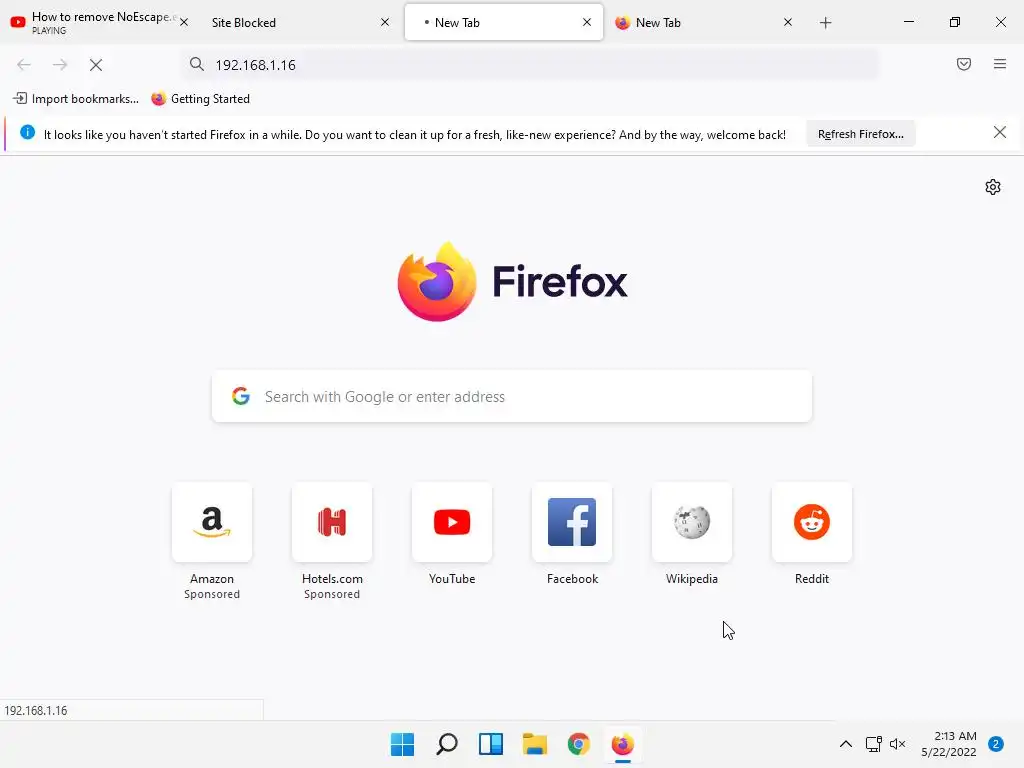Open Import bookmarks link

point(76,99)
